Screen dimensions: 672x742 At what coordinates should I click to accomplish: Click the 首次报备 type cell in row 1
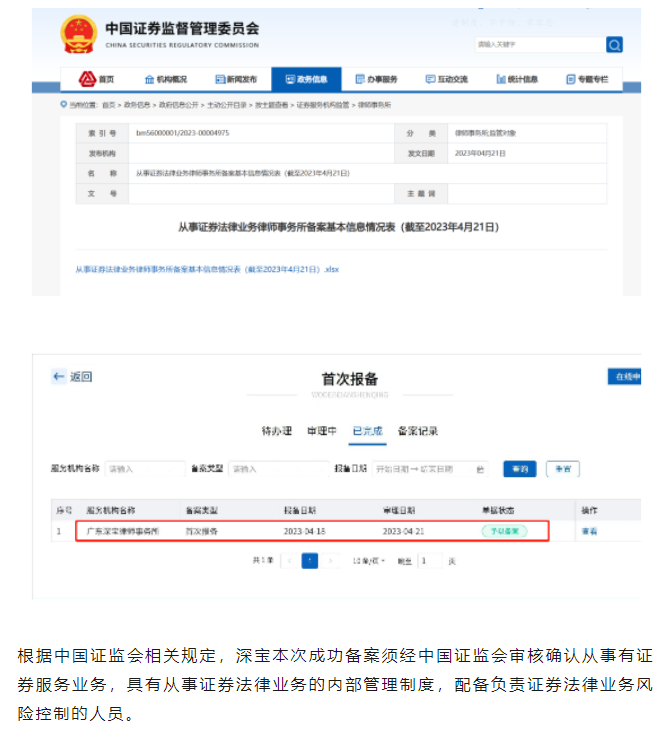202,531
